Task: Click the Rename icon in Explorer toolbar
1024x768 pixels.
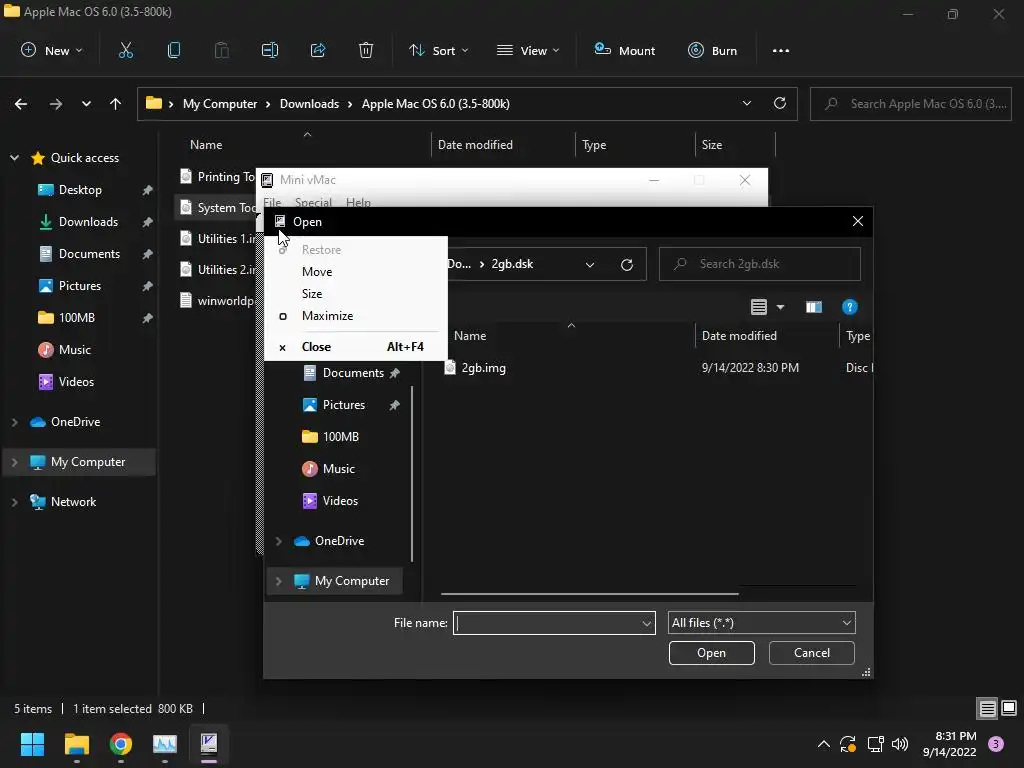Action: point(270,50)
